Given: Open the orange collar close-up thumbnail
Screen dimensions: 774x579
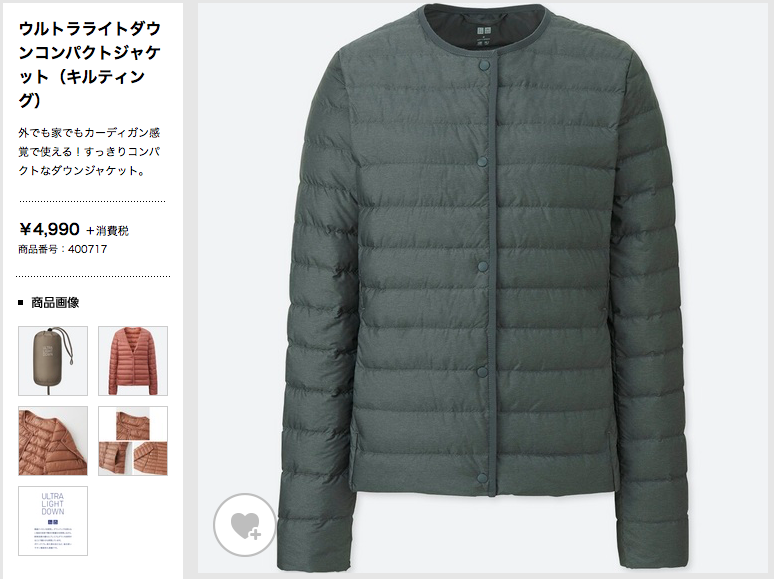Looking at the screenshot, I should (53, 441).
